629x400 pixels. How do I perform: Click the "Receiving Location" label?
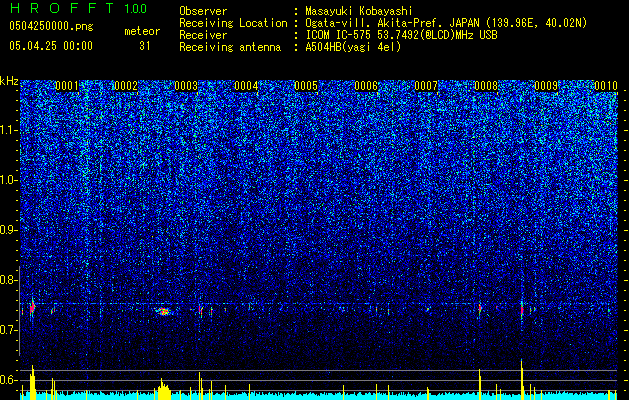pos(233,23)
